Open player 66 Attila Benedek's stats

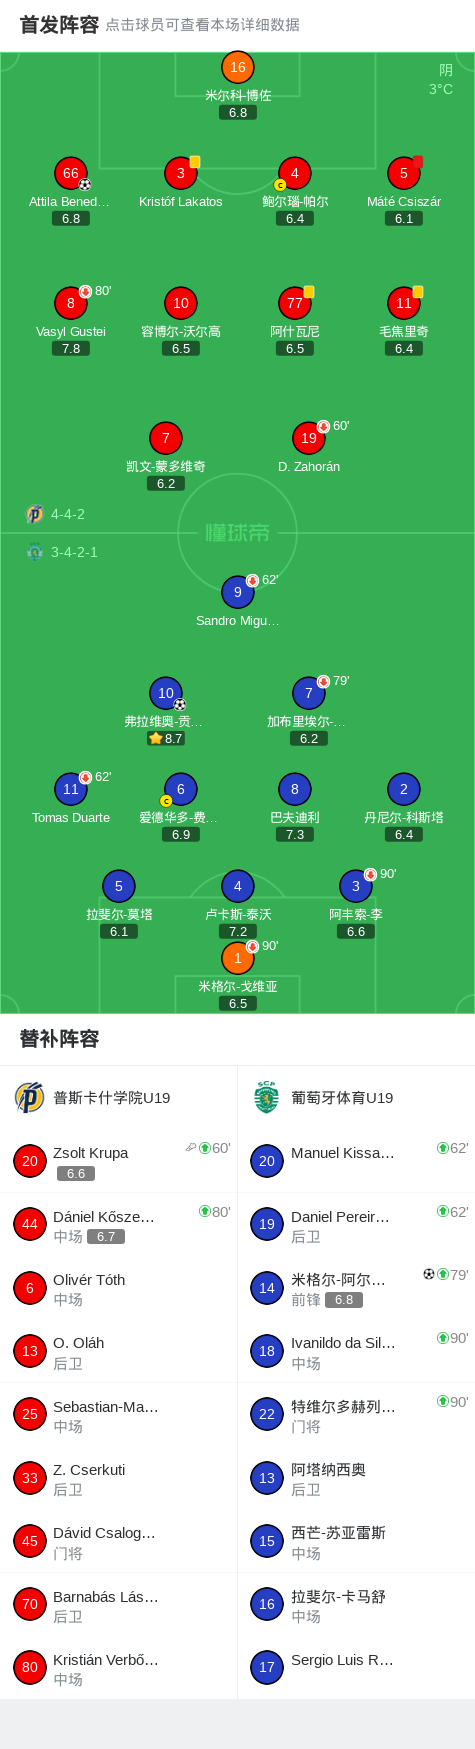71,173
